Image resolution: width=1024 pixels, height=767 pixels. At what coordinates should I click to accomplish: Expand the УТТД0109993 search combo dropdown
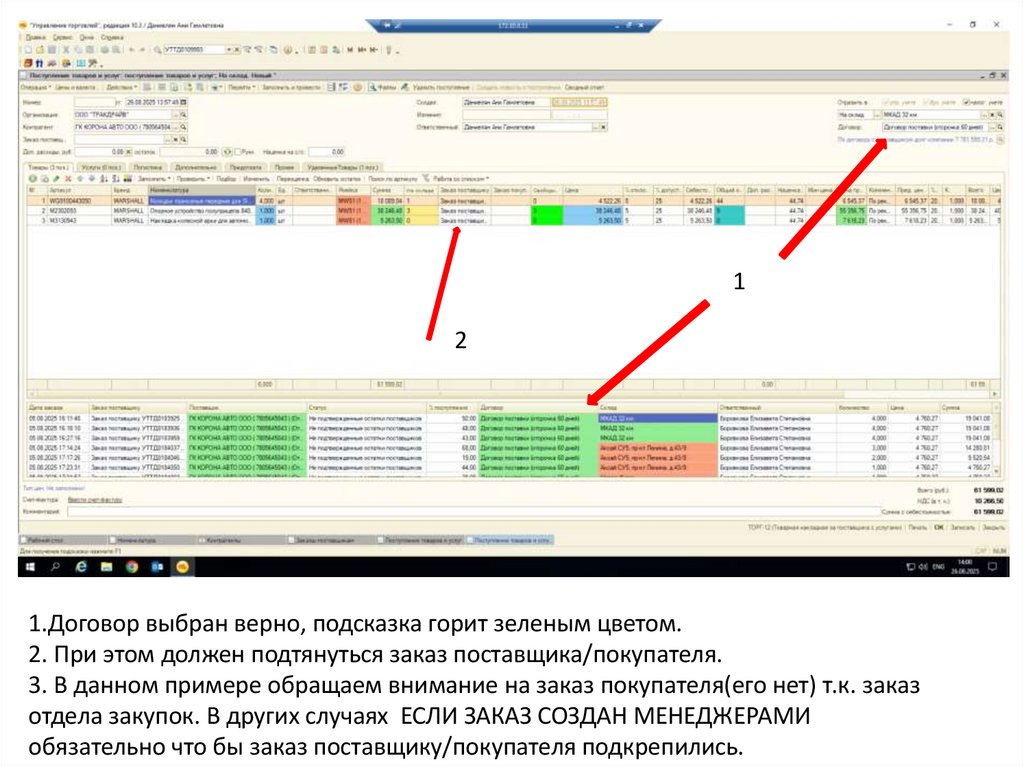click(x=229, y=50)
